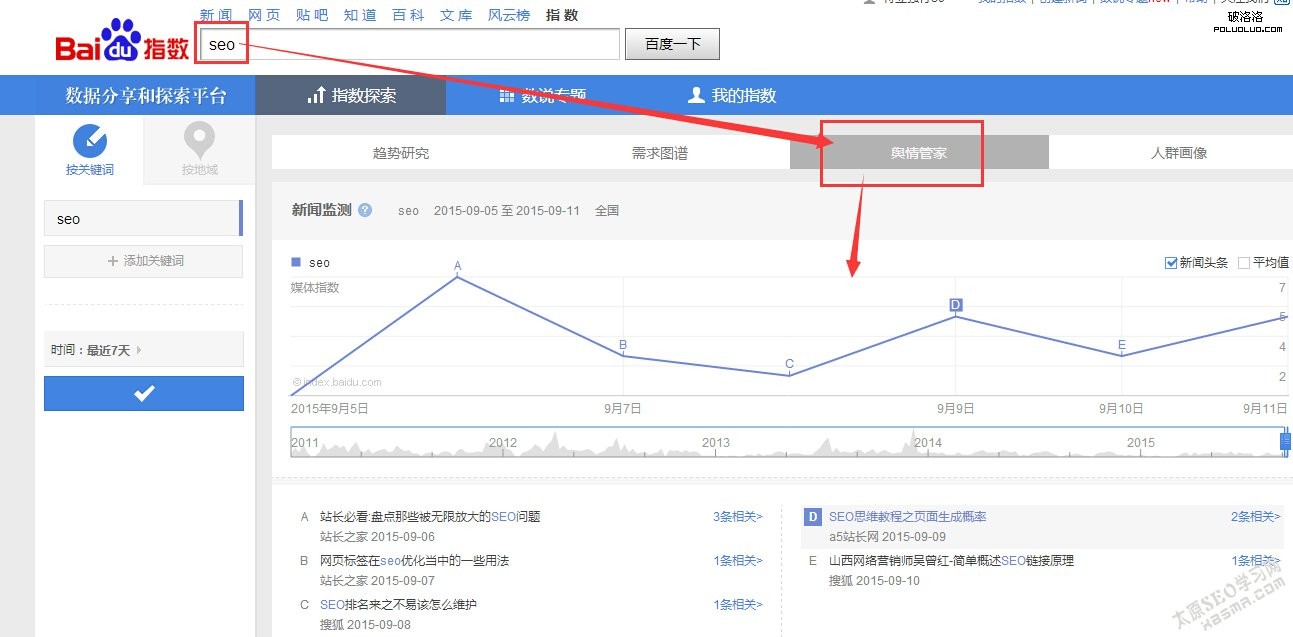The image size is (1293, 637).
Task: Open 贴吧 from the top navigation
Action: [312, 14]
